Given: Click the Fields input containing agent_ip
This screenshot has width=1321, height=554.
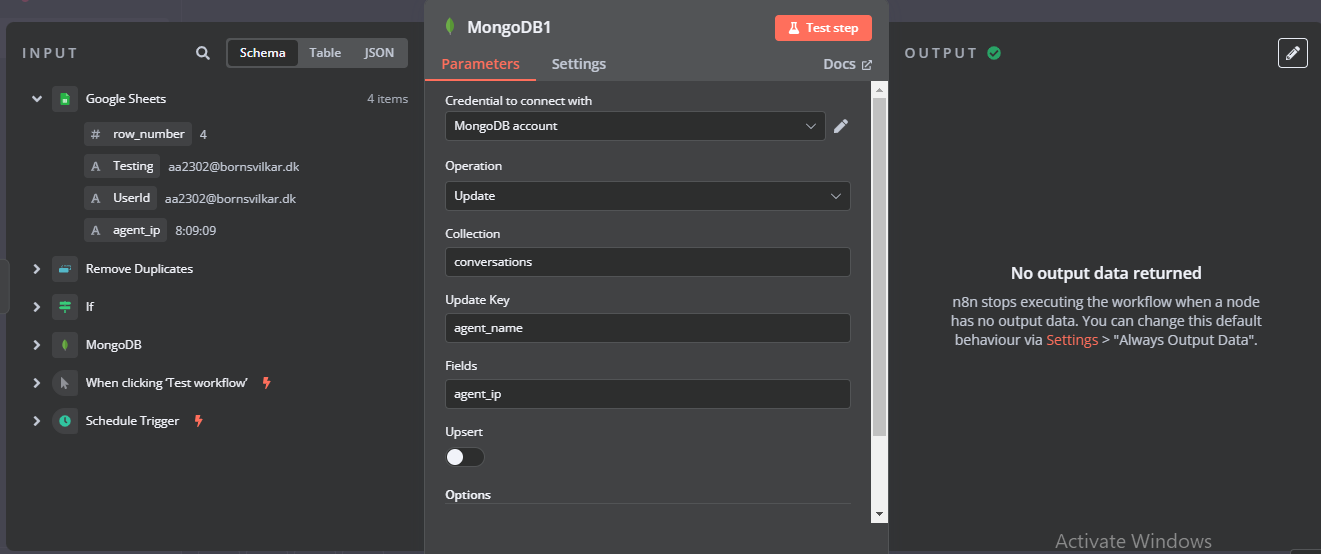Looking at the screenshot, I should 647,394.
